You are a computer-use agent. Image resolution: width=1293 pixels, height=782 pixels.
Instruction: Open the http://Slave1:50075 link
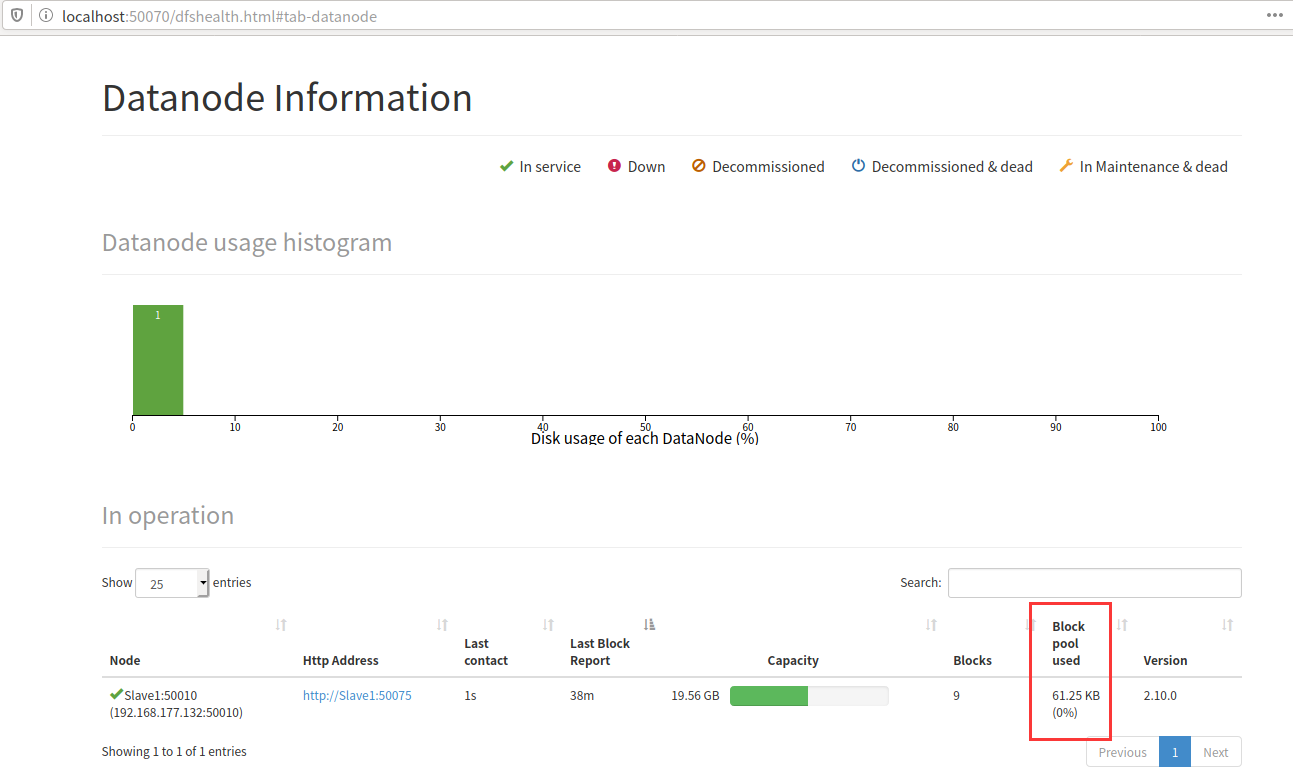point(357,695)
